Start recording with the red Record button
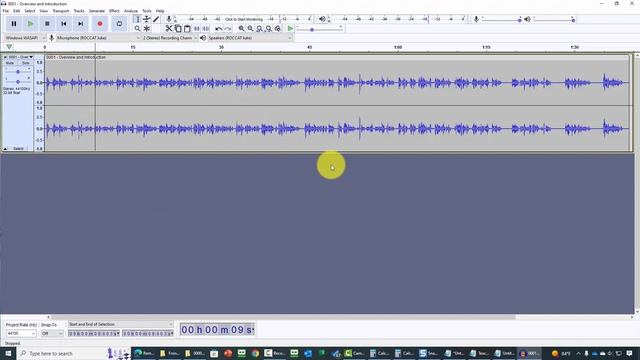This screenshot has width=640, height=360. coord(100,24)
